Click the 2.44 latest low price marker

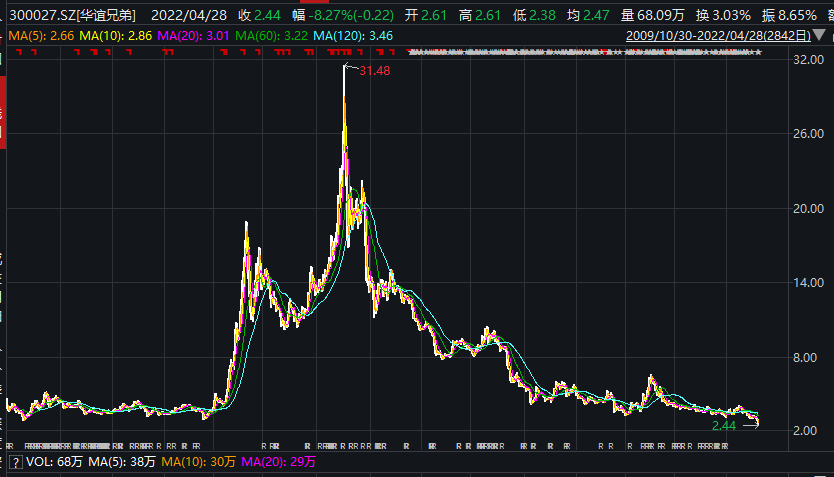click(723, 426)
